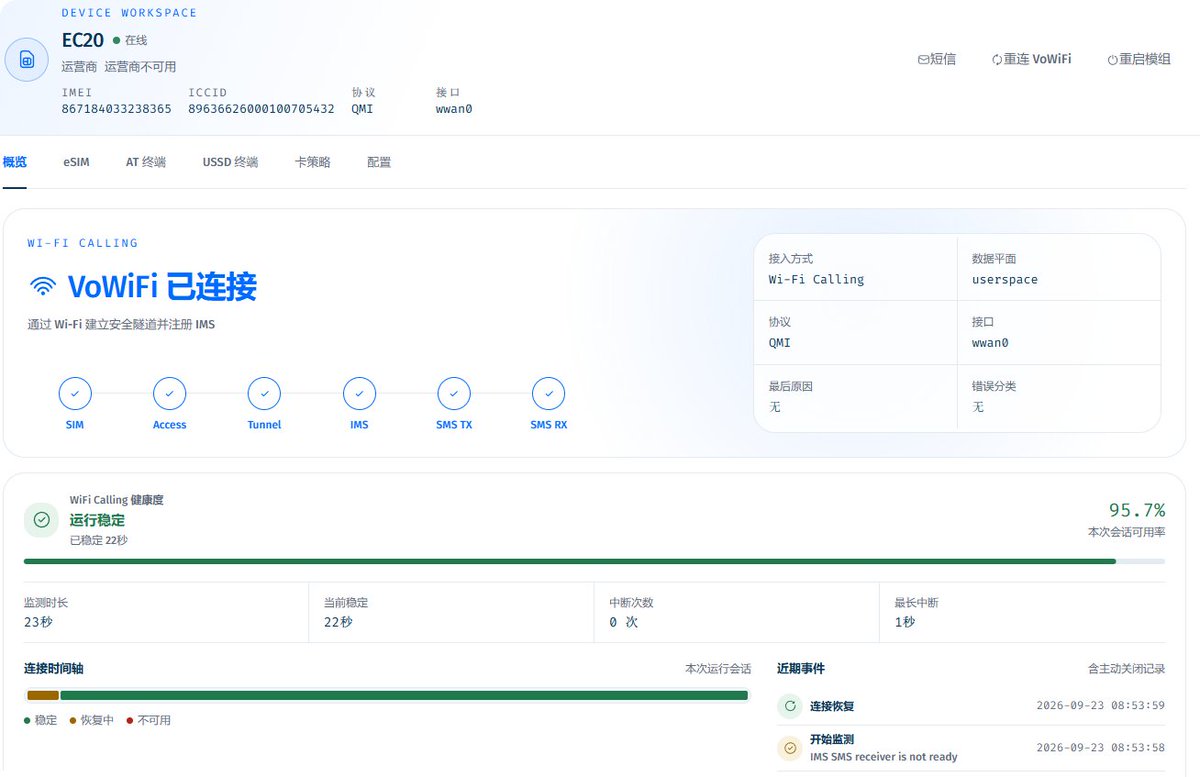Click the 连接恢复 event entry
Screen dimensions: 1200x777
coord(971,706)
